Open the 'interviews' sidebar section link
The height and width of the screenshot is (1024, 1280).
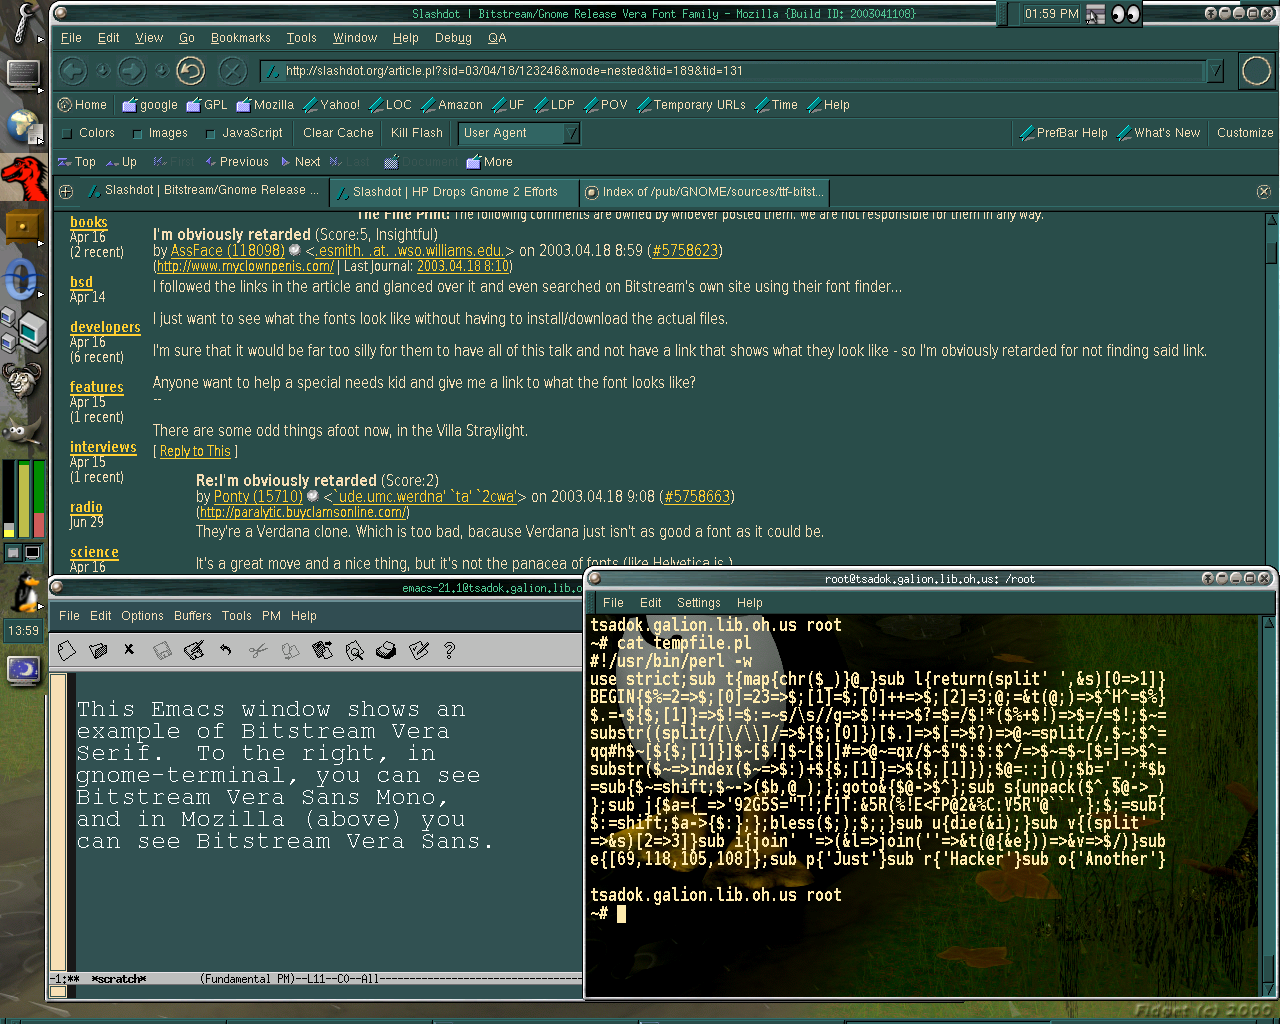pyautogui.click(x=103, y=447)
